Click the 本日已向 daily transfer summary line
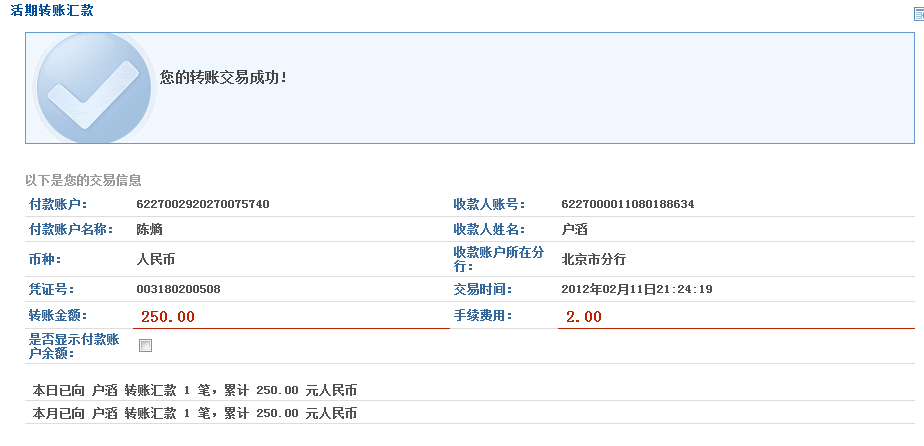Image resolution: width=924 pixels, height=446 pixels. pos(195,390)
